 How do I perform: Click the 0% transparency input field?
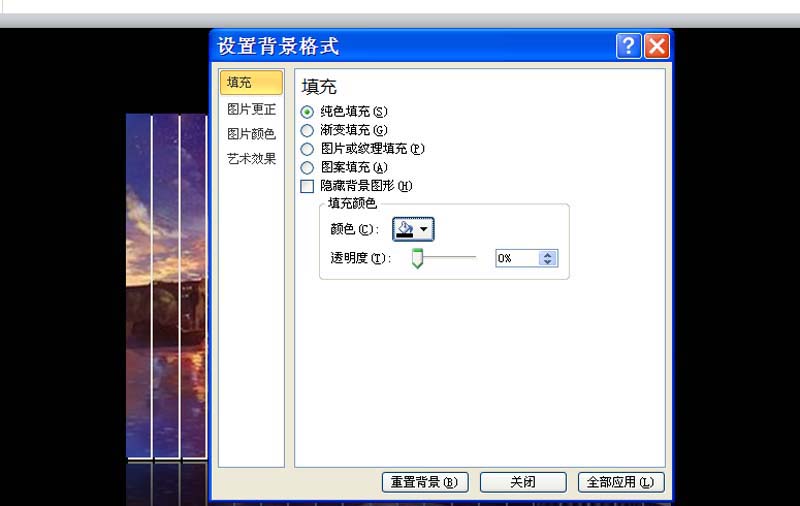tap(517, 258)
